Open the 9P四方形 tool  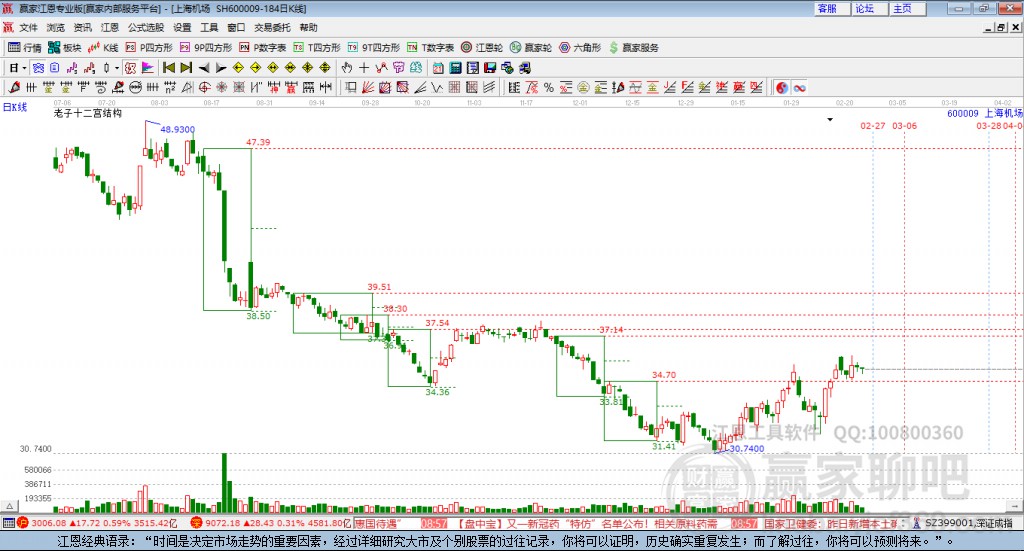click(206, 48)
